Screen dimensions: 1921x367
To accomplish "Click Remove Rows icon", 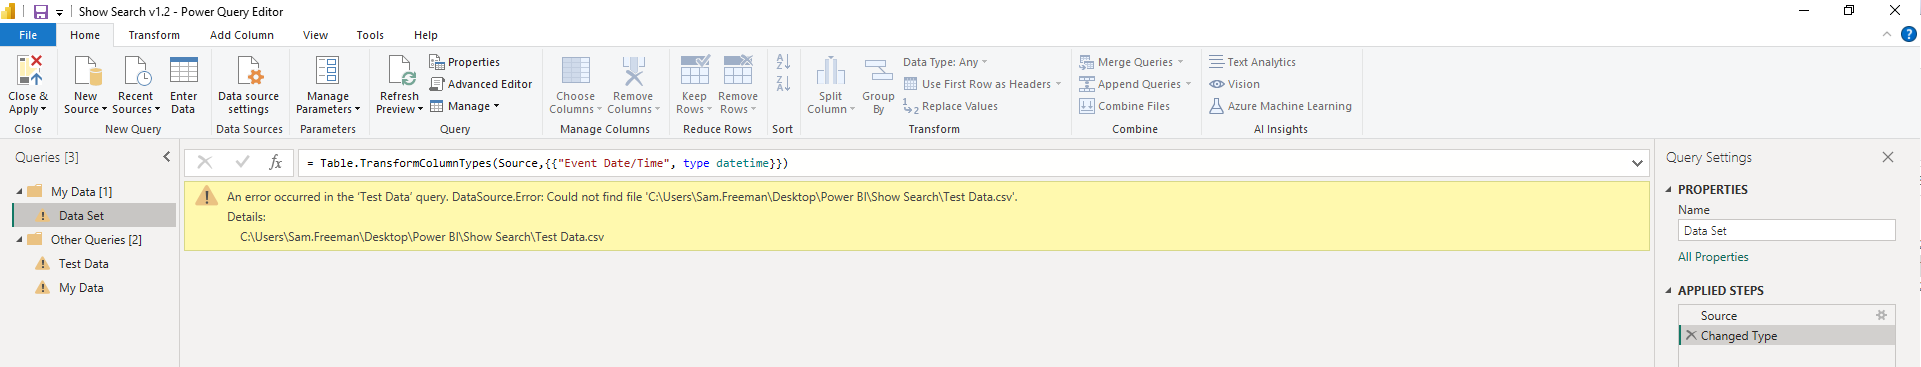I will click(x=738, y=70).
